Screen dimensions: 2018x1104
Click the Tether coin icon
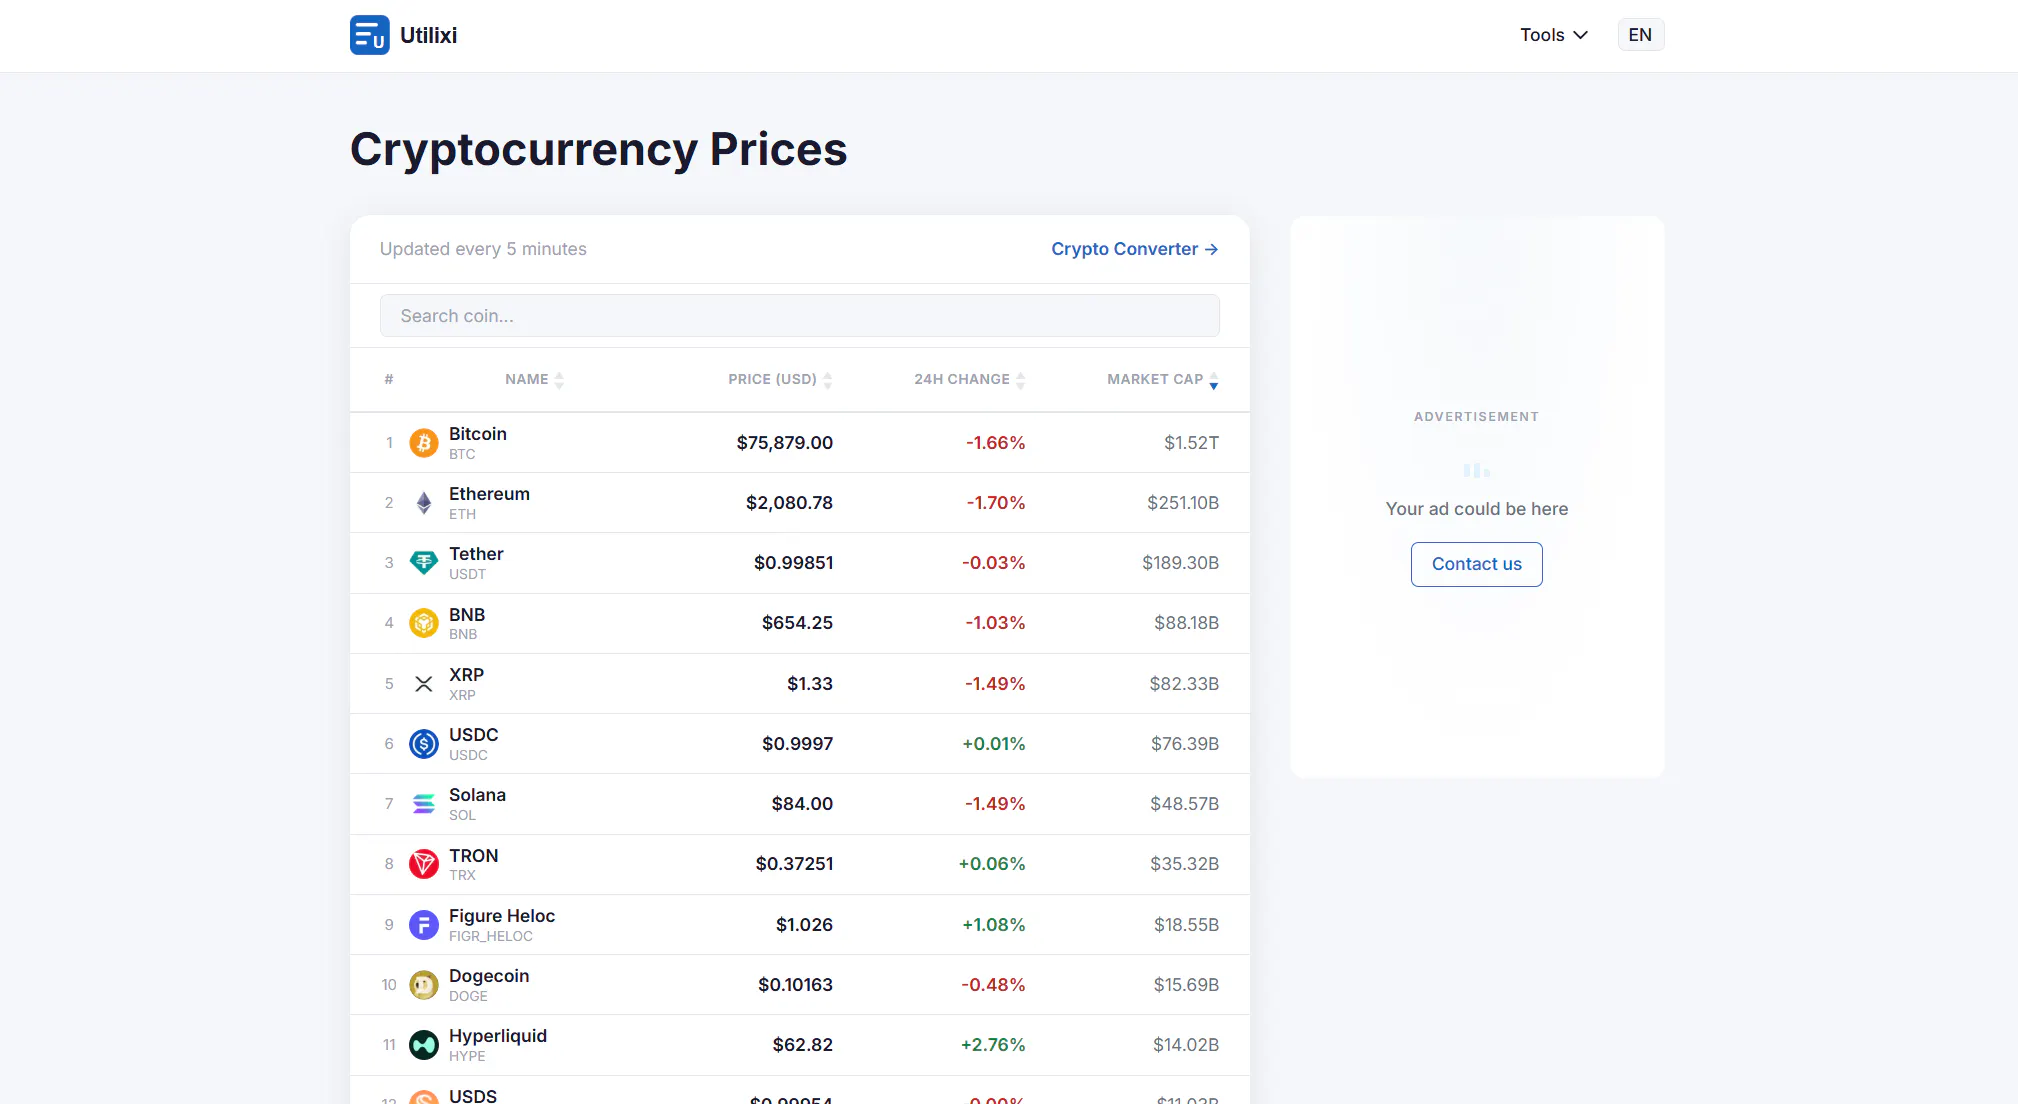[424, 563]
